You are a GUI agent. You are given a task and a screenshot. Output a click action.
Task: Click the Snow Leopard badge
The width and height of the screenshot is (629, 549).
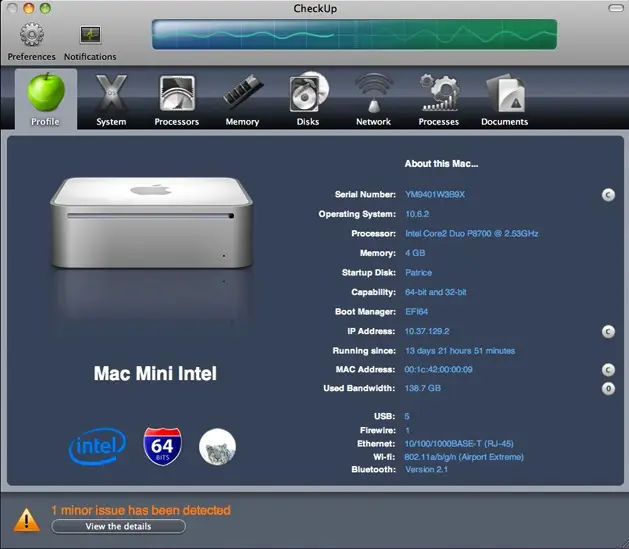(217, 447)
